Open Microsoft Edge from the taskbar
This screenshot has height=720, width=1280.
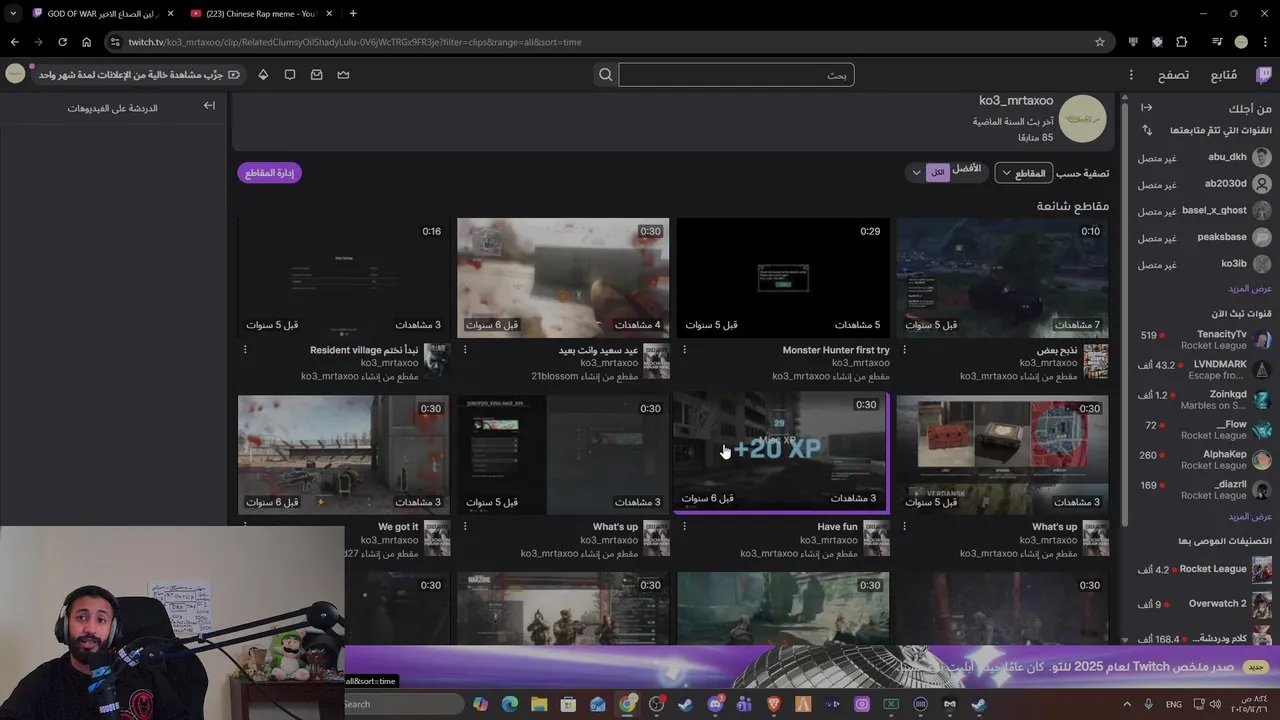[x=510, y=704]
